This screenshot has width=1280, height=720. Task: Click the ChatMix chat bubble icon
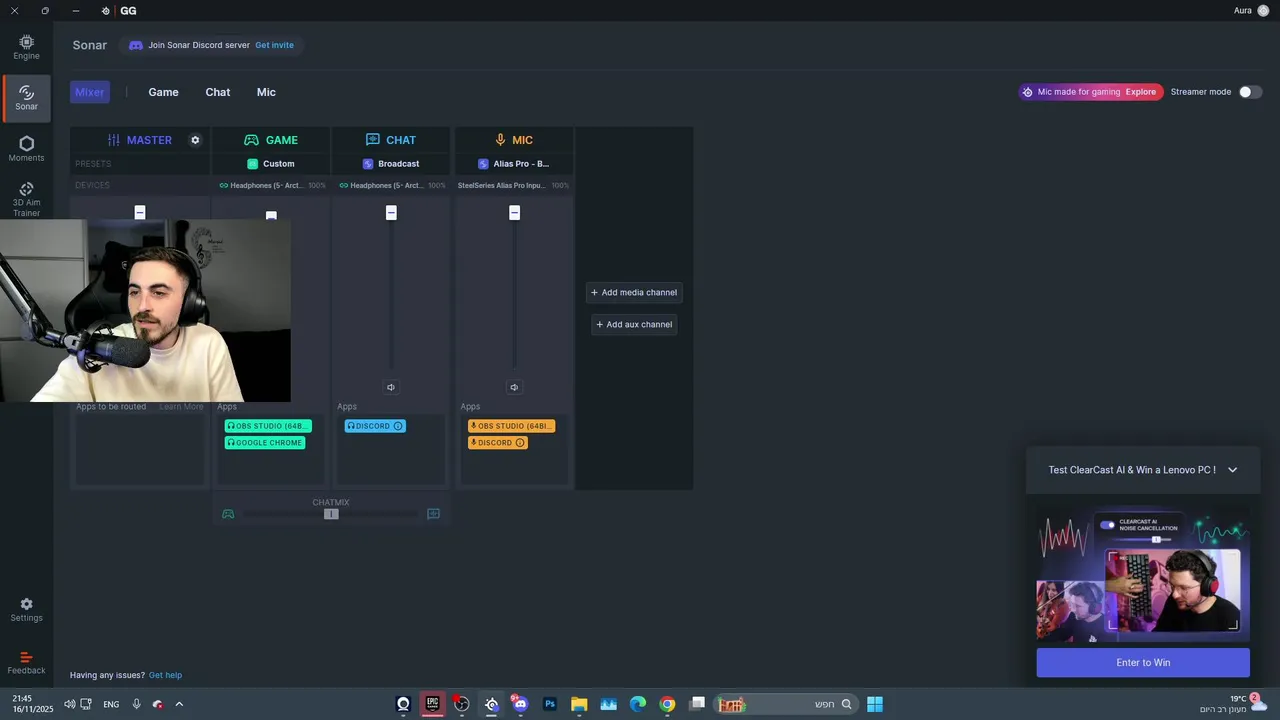point(433,514)
